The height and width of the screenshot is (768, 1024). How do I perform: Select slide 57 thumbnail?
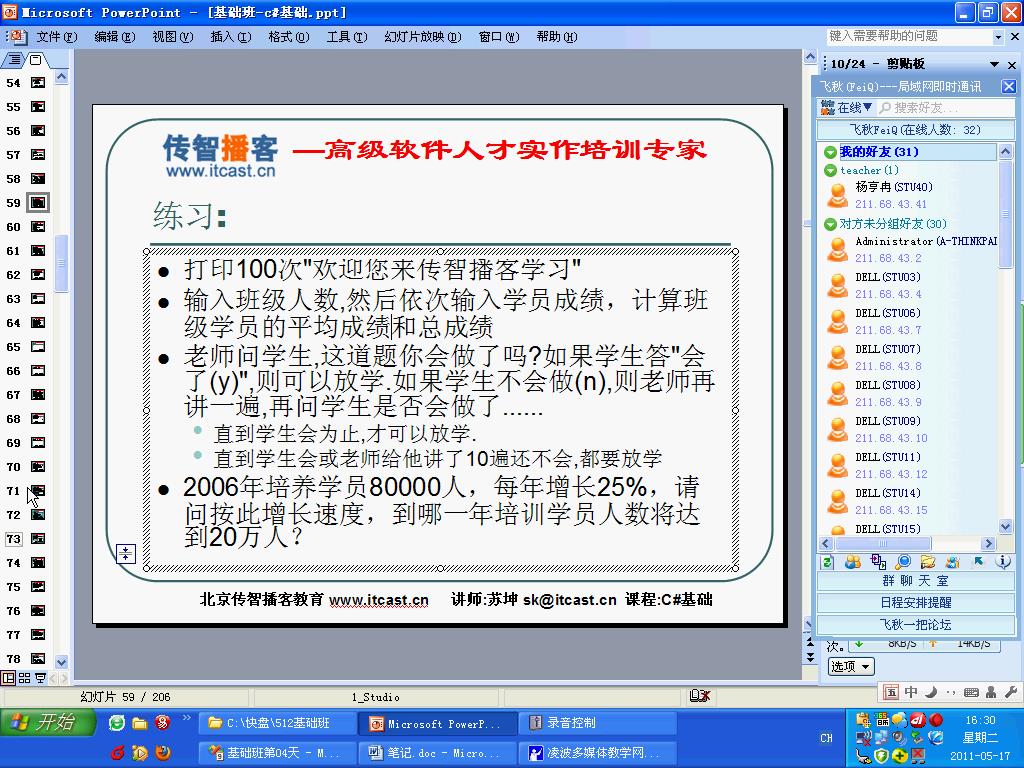(x=39, y=155)
